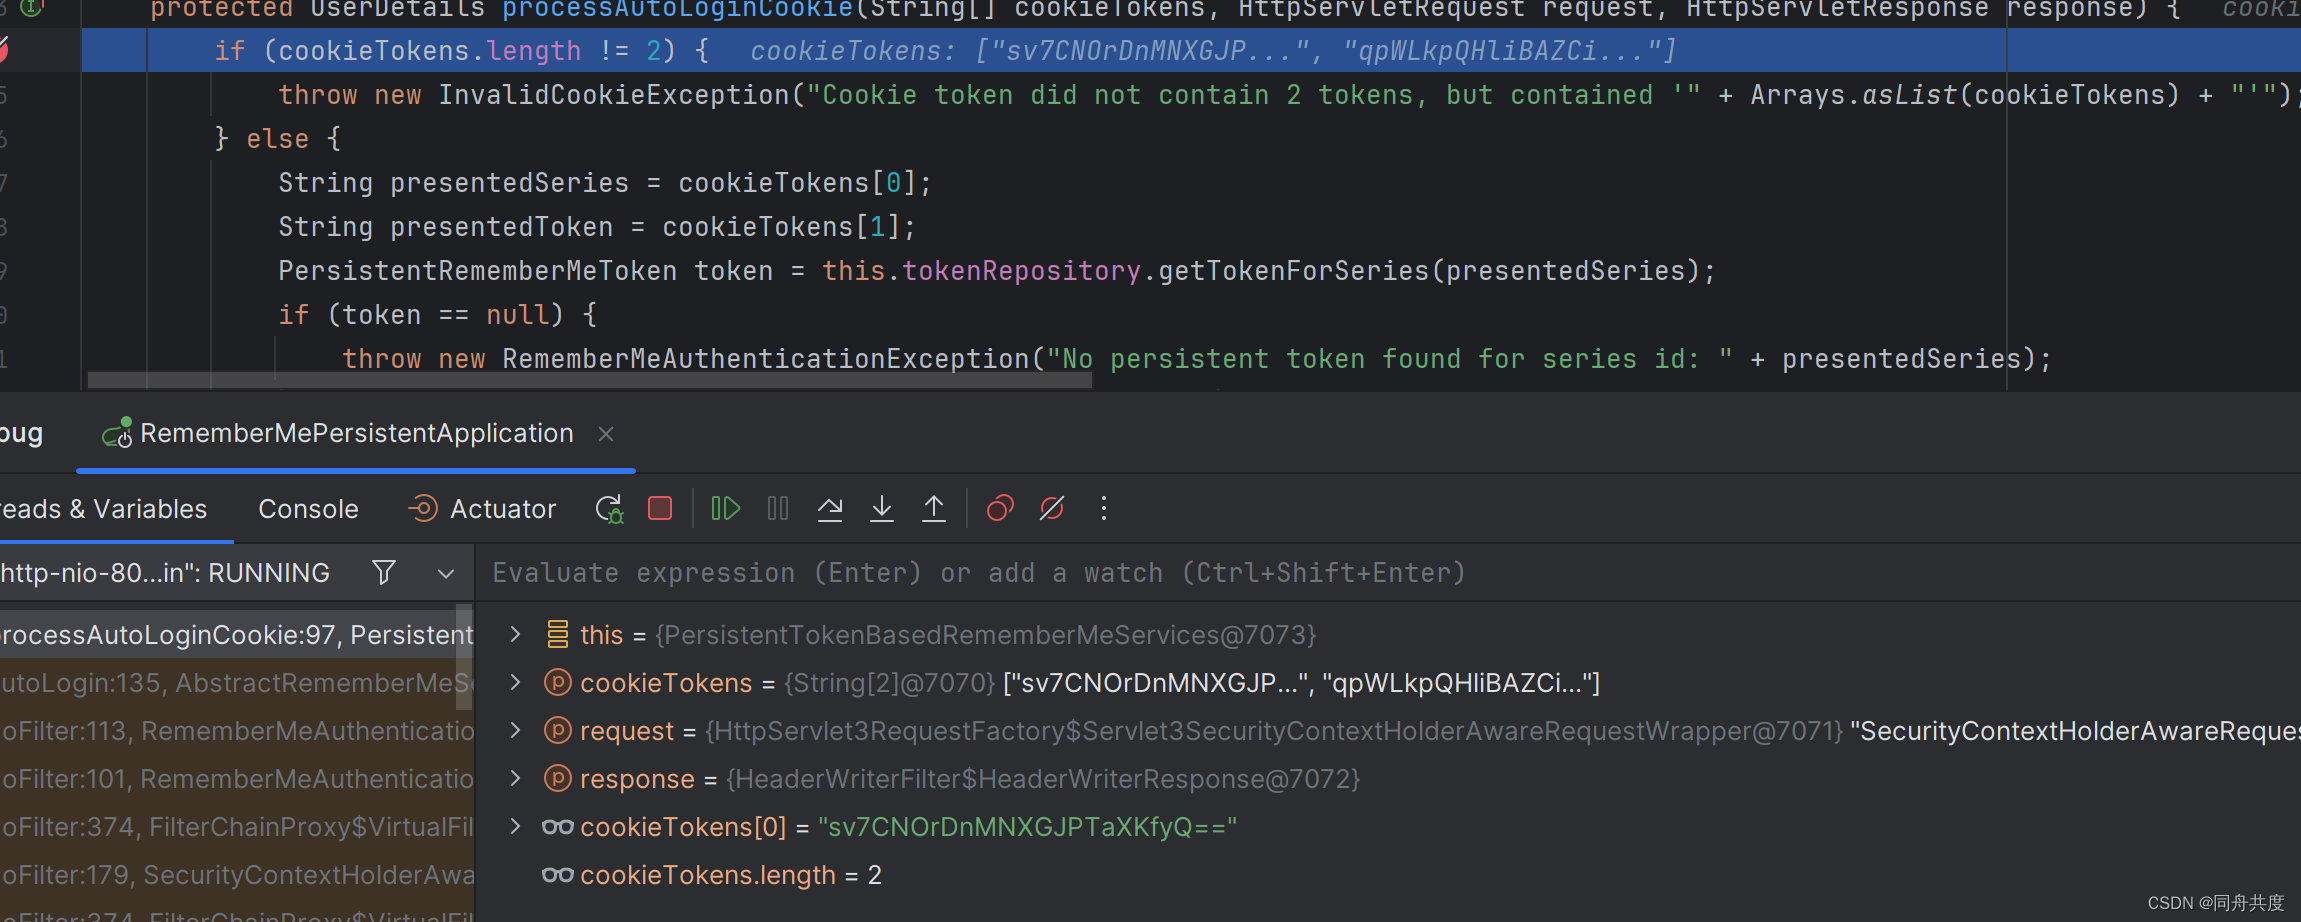Expand the 'this' variable node

tap(515, 634)
